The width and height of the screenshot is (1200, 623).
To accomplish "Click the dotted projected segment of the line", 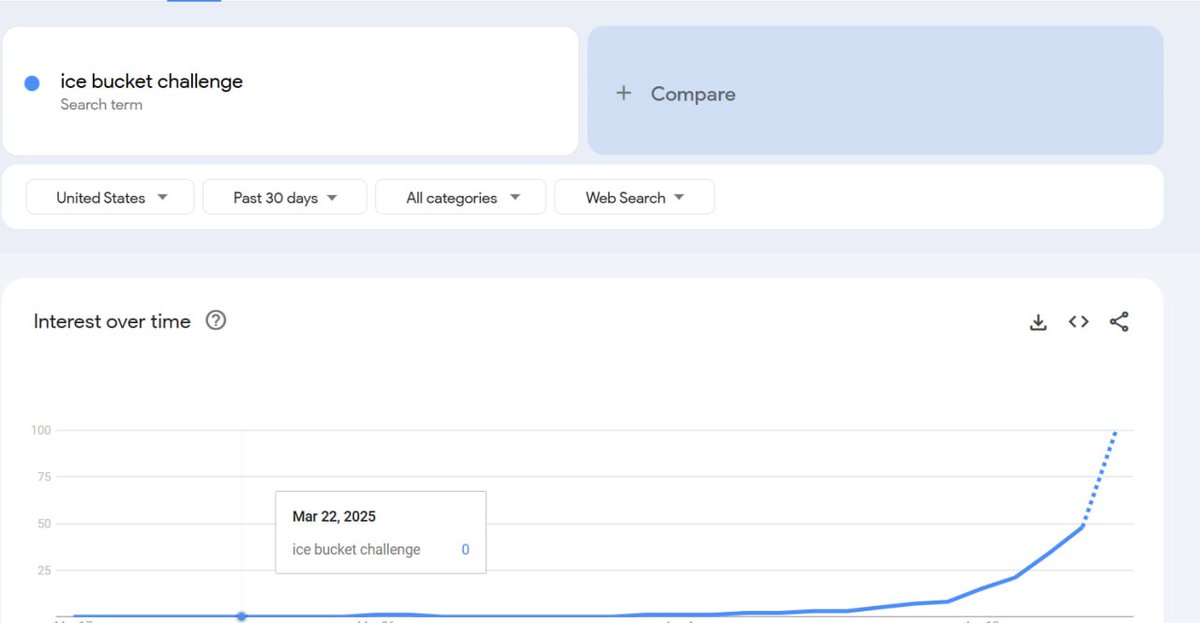I will 1100,478.
